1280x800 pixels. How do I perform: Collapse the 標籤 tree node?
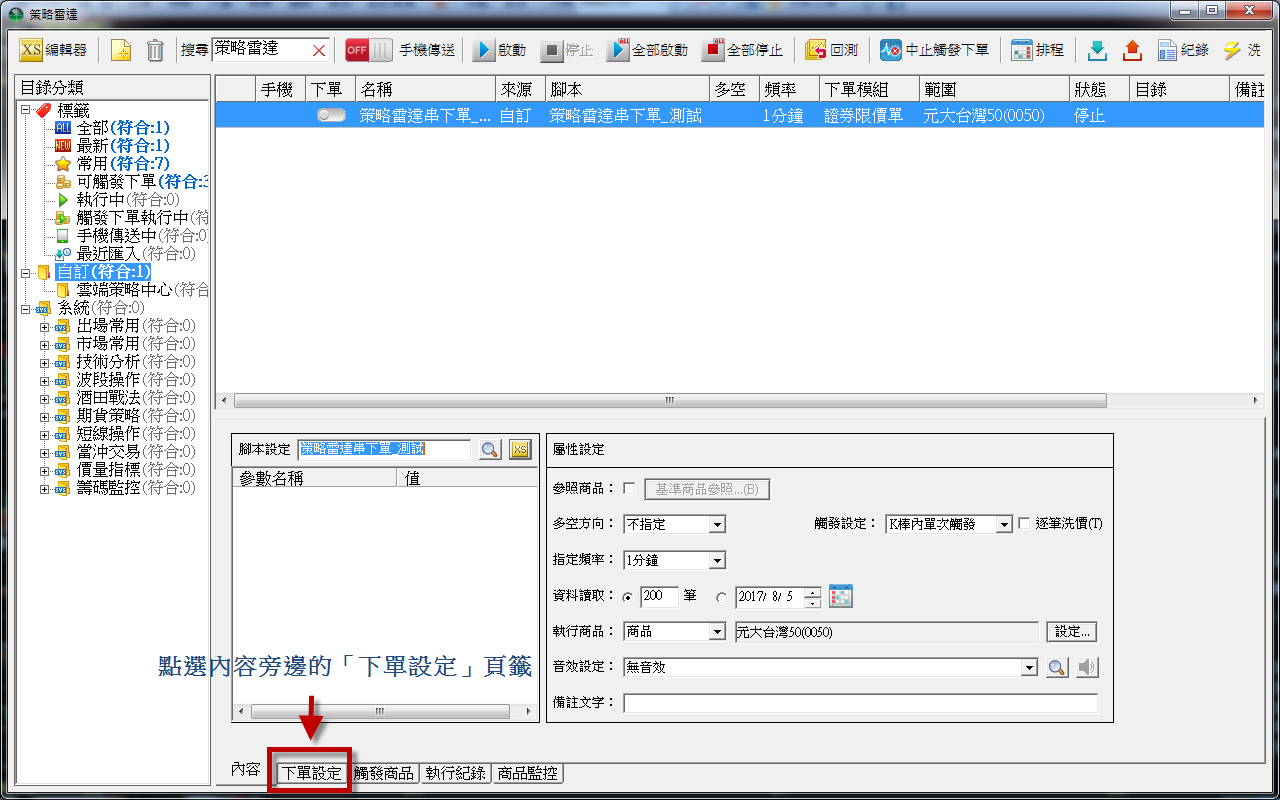coord(26,110)
